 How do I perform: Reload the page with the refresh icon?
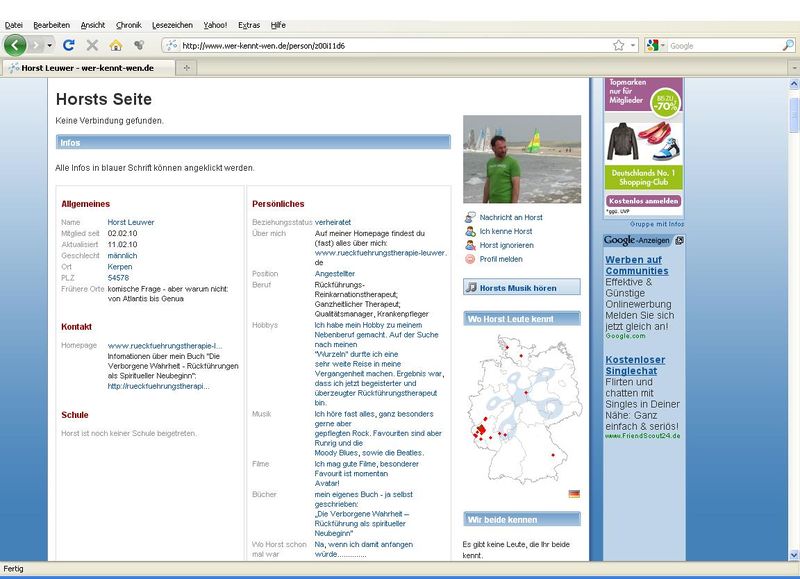pyautogui.click(x=68, y=43)
